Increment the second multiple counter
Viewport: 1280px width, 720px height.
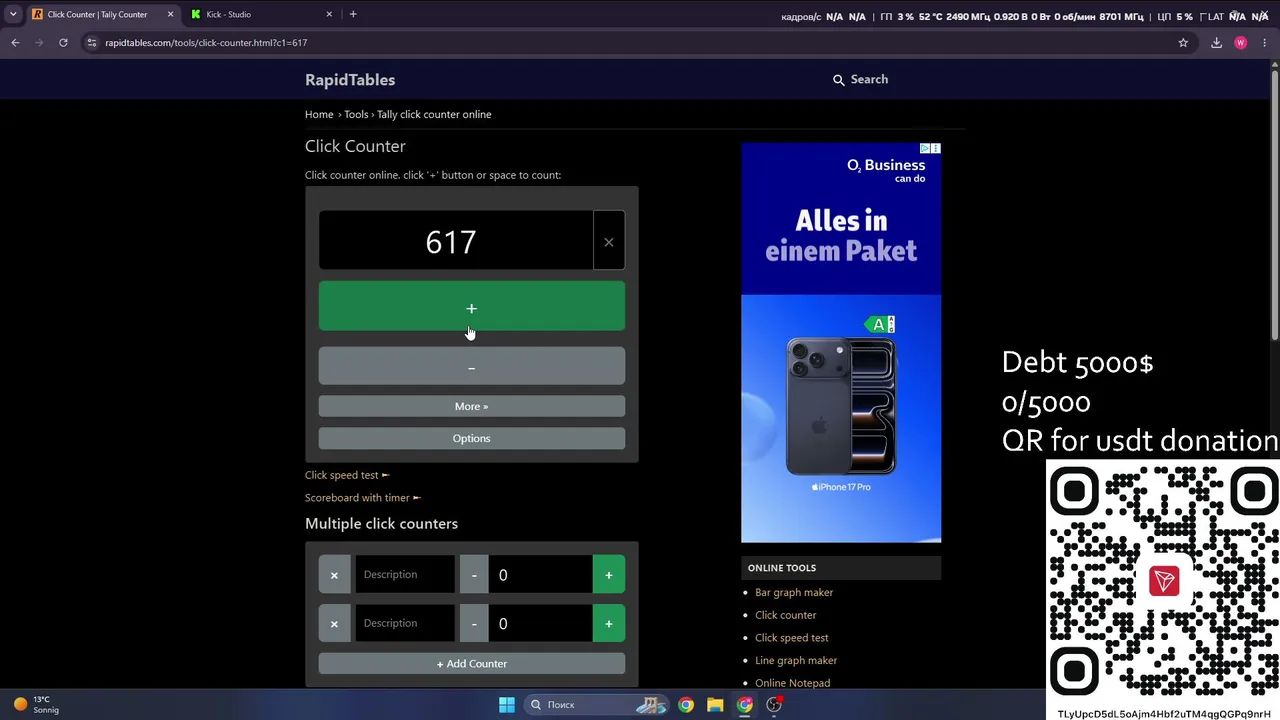pos(608,624)
